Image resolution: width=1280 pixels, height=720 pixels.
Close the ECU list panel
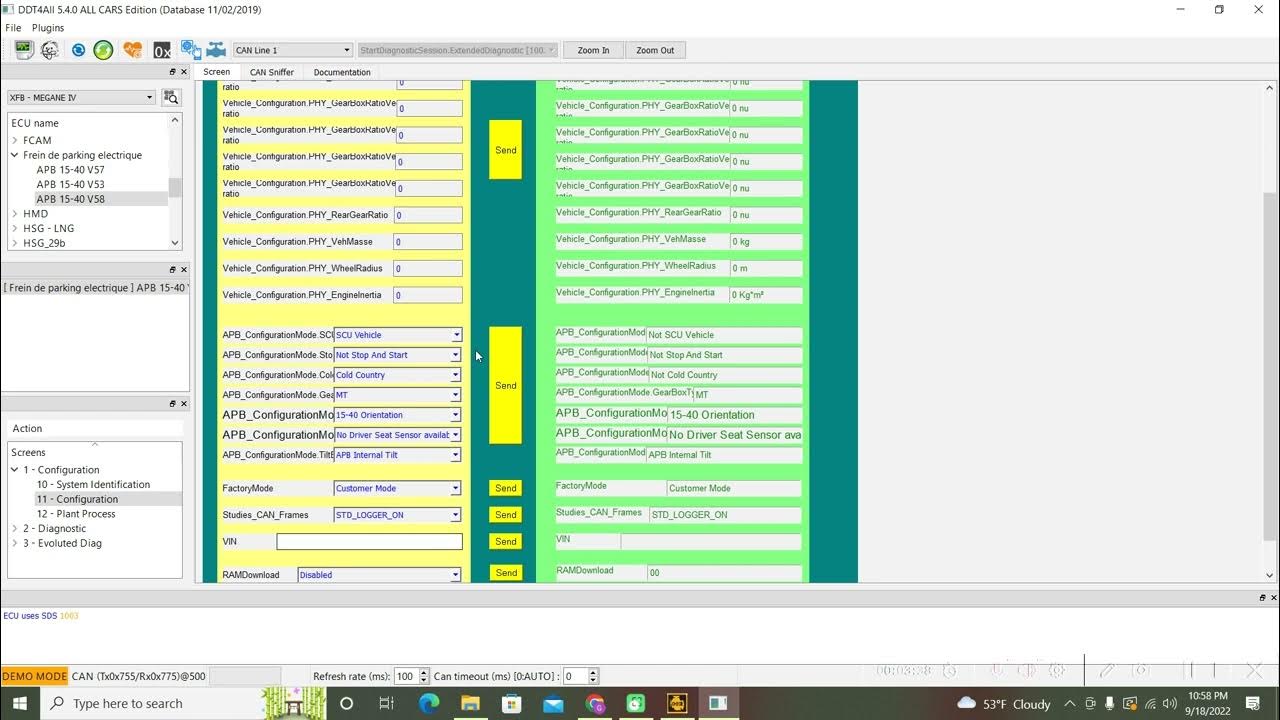pos(184,72)
